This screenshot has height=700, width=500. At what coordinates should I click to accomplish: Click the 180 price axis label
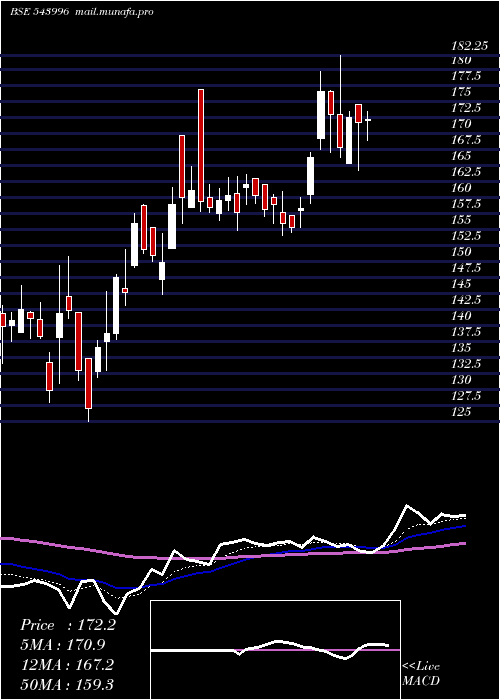(461, 60)
